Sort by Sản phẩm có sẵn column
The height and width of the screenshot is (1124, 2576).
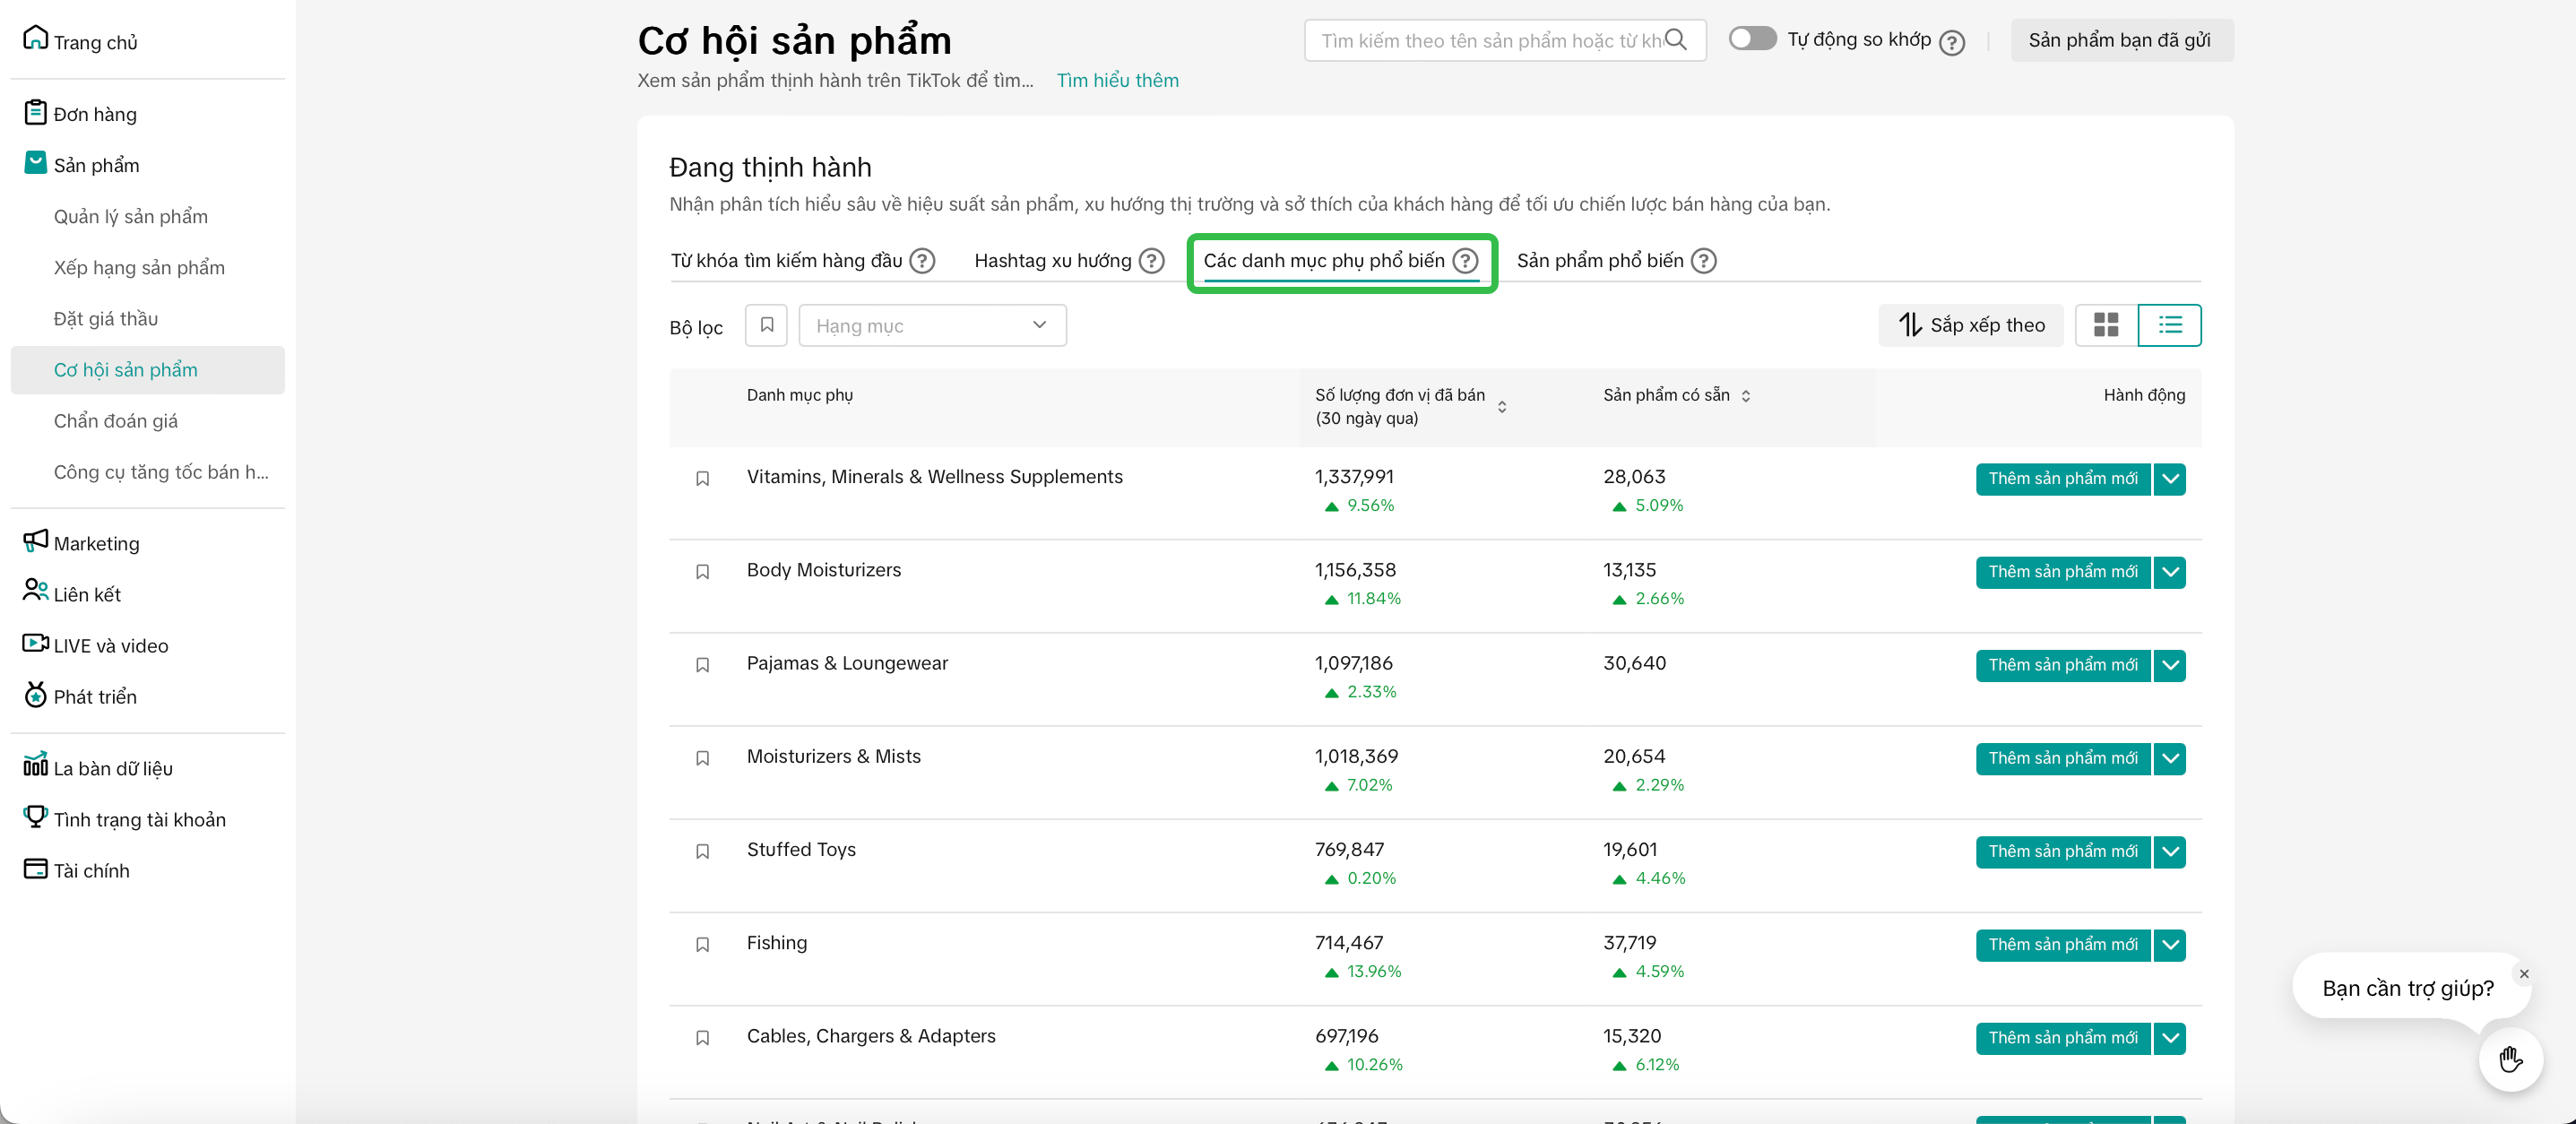1745,396
